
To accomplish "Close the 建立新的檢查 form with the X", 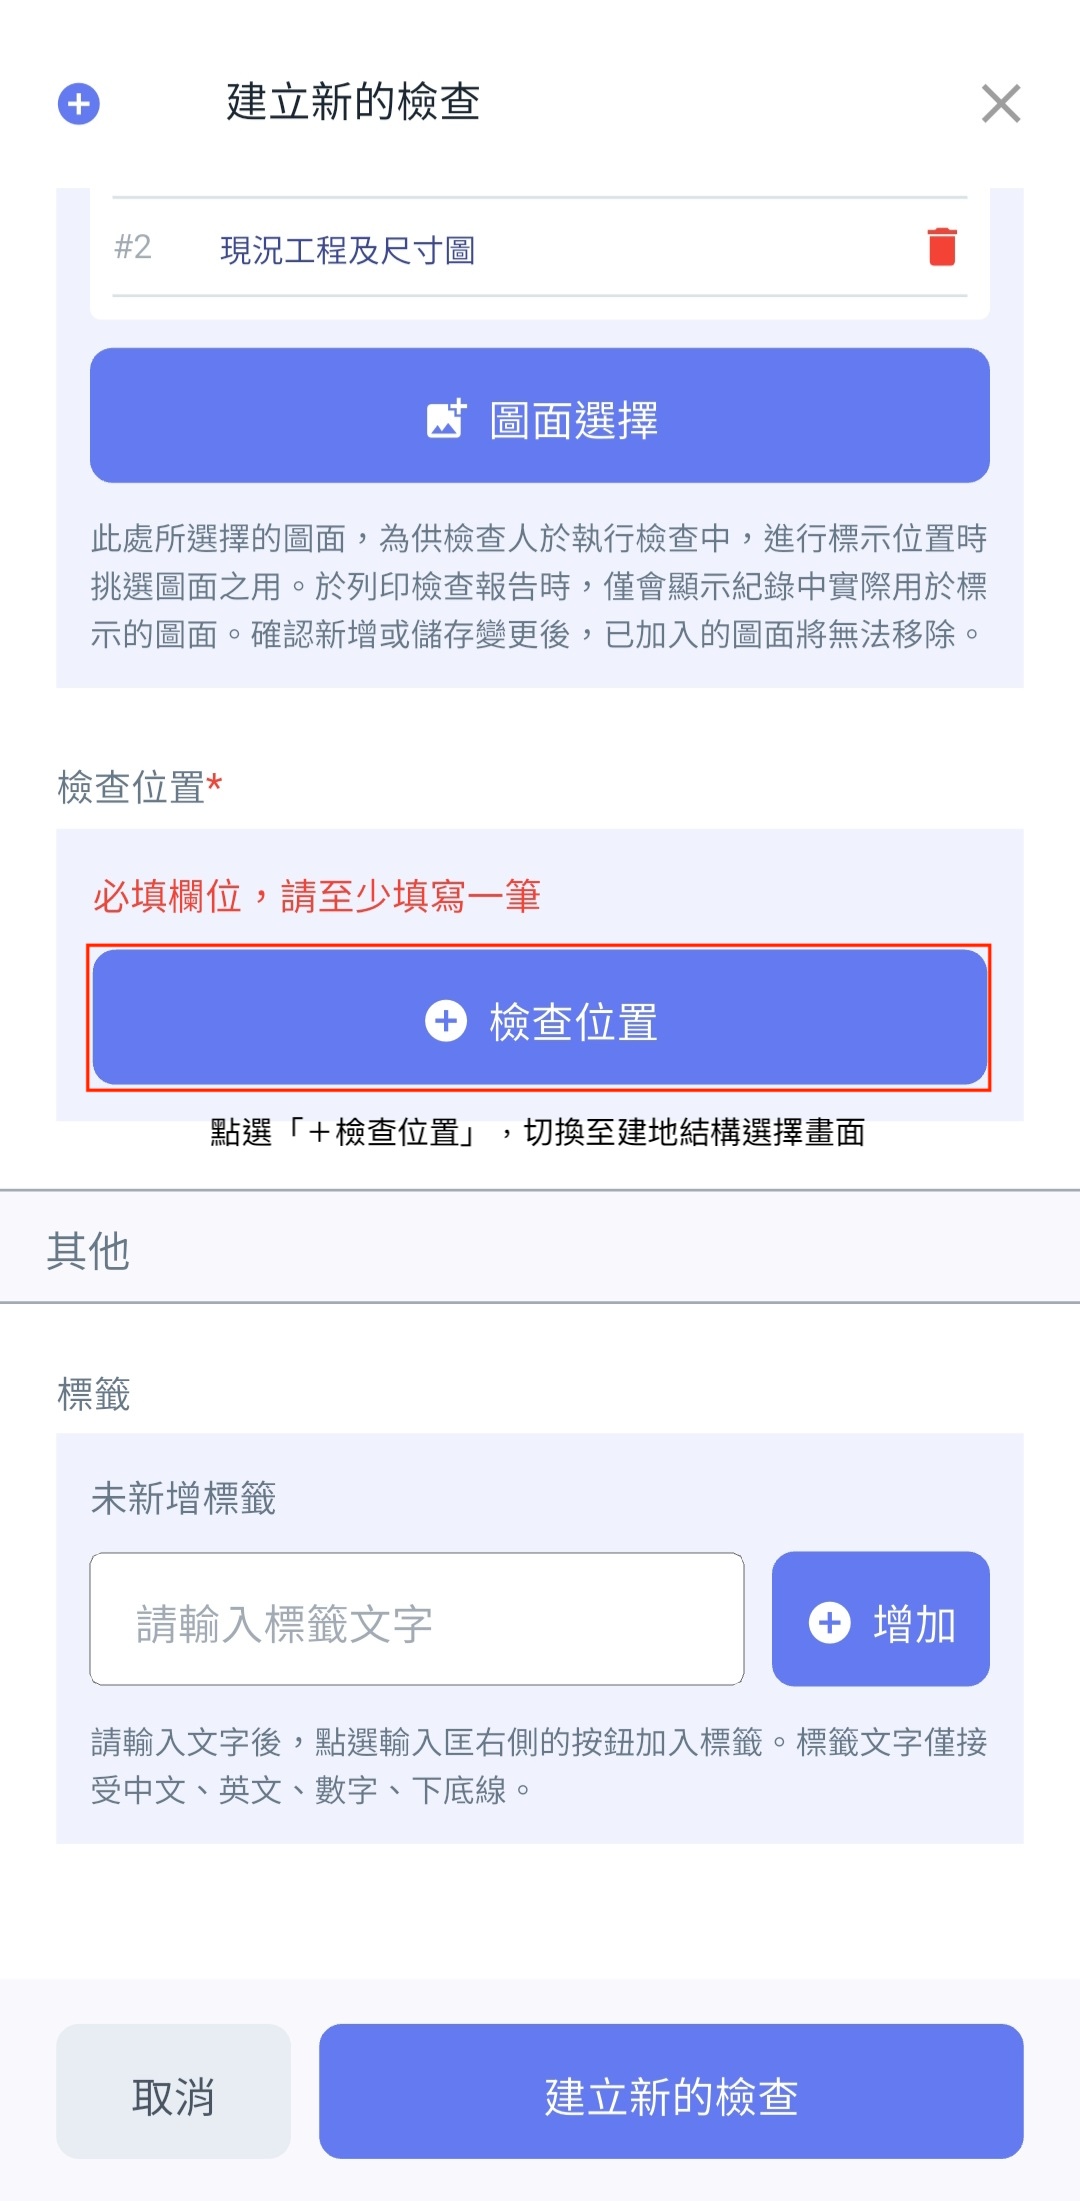I will 1000,103.
